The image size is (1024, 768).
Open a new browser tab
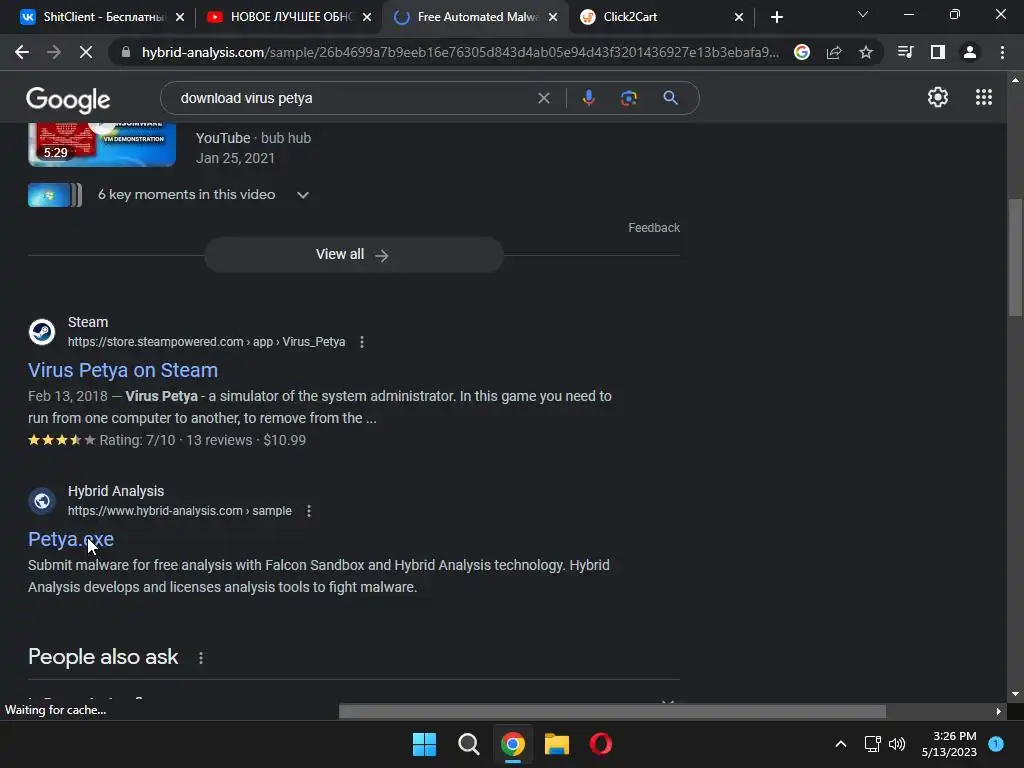pos(776,17)
